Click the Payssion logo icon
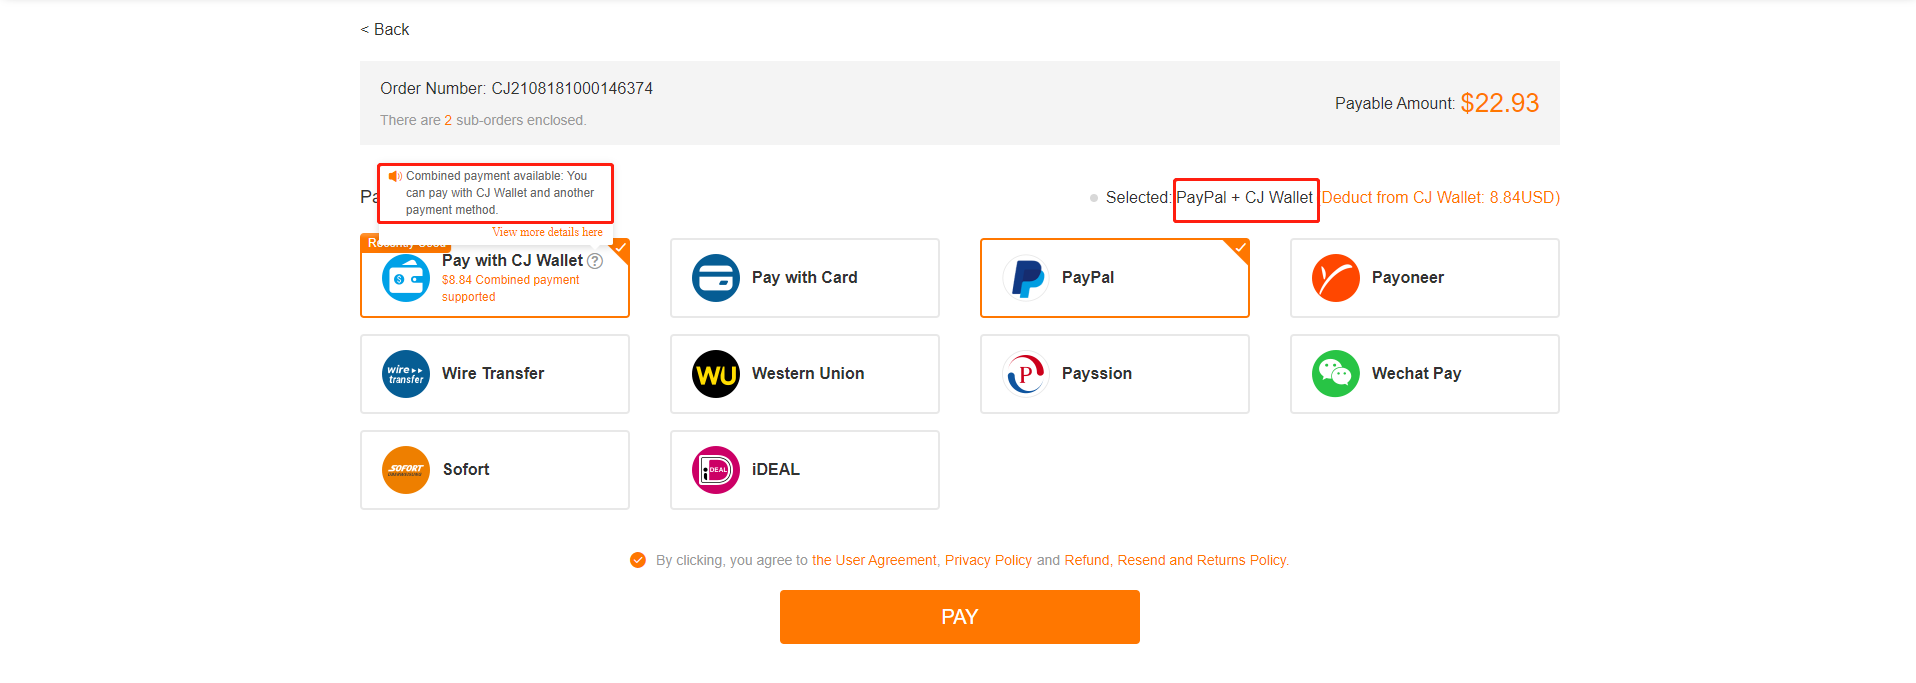Viewport: 1916px width, 683px height. click(x=1026, y=374)
